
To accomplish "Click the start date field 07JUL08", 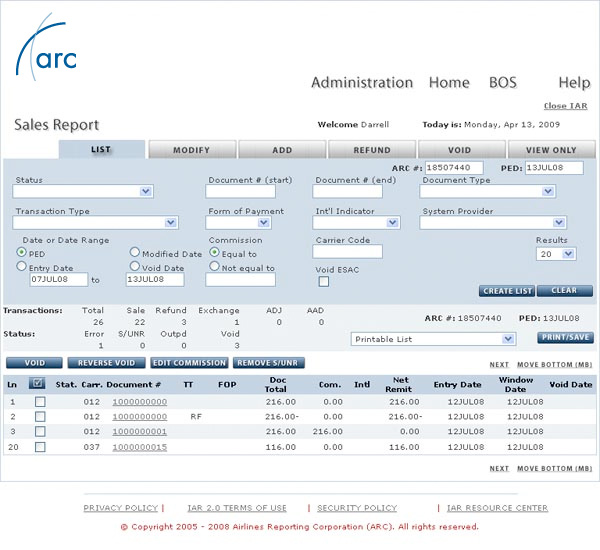I will 59,279.
